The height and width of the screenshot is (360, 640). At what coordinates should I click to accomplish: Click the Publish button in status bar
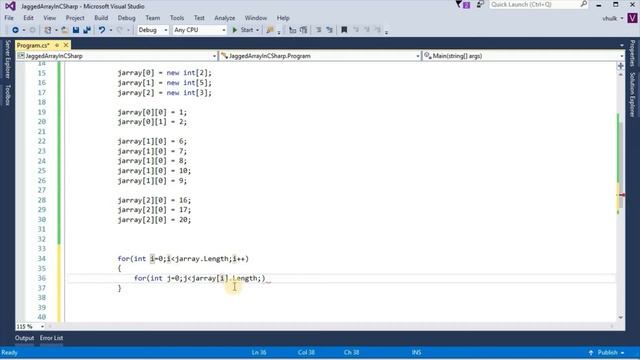pos(607,353)
